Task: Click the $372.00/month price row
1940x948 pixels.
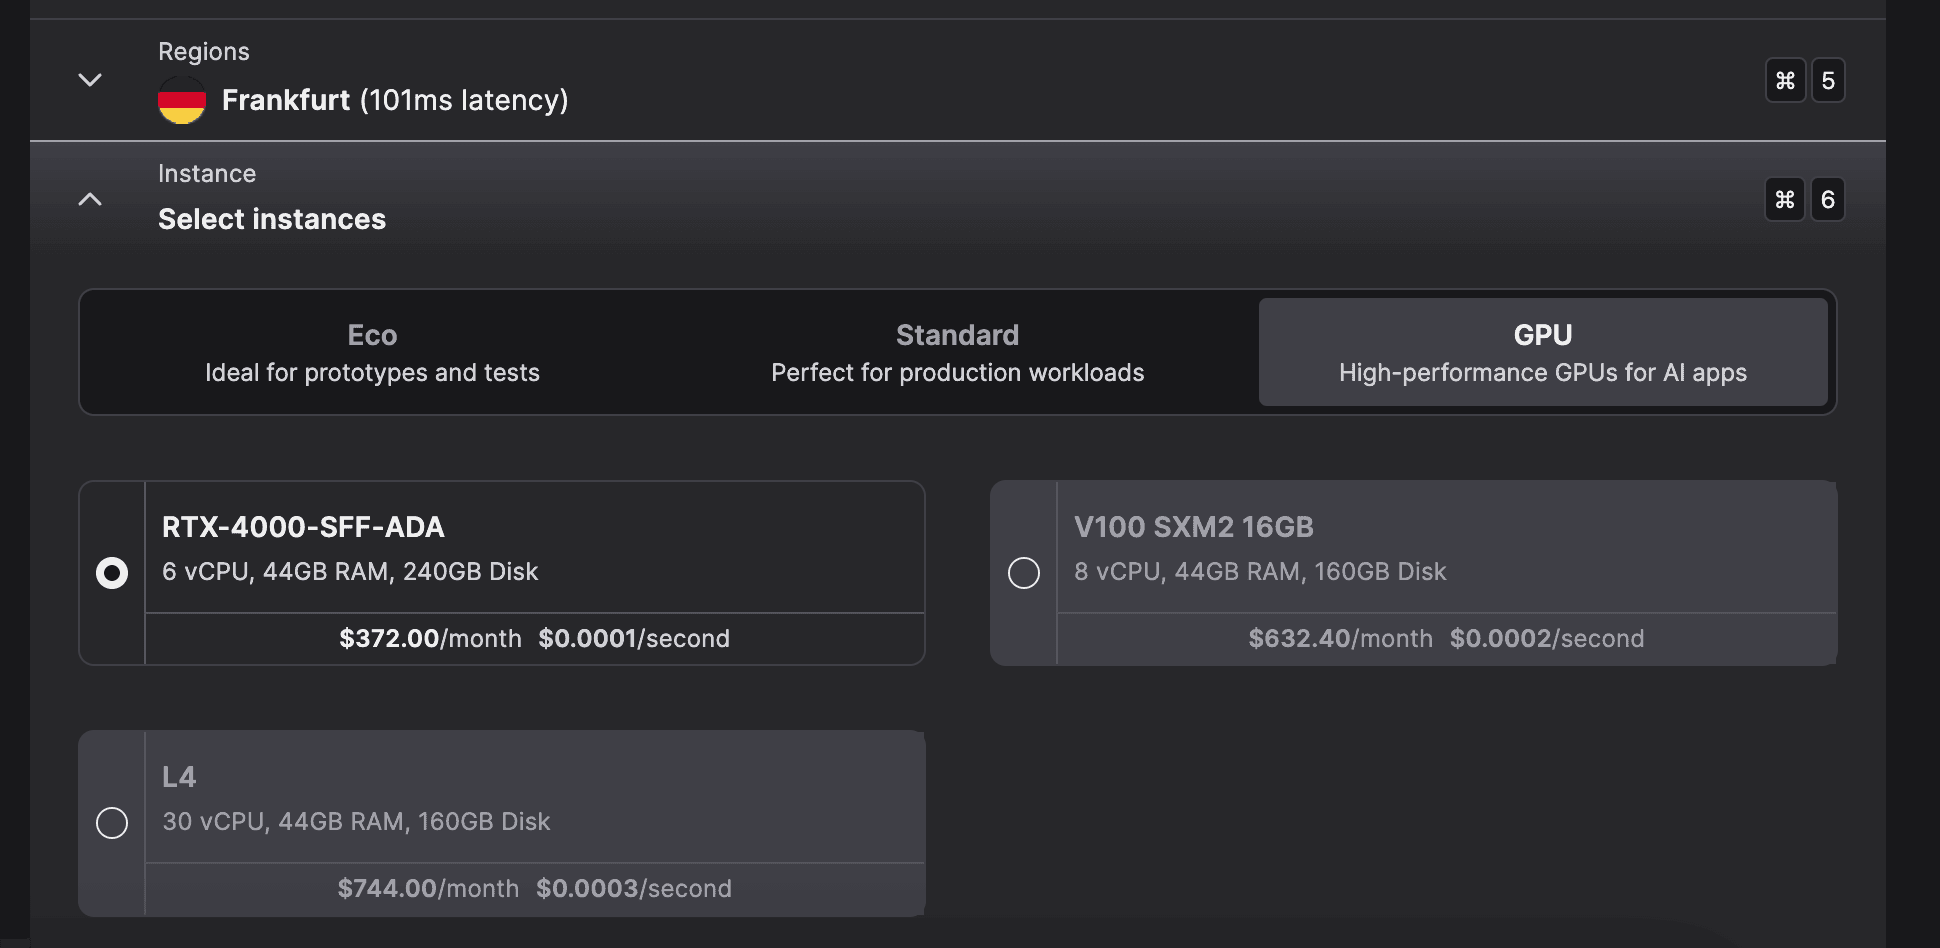Action: [534, 638]
